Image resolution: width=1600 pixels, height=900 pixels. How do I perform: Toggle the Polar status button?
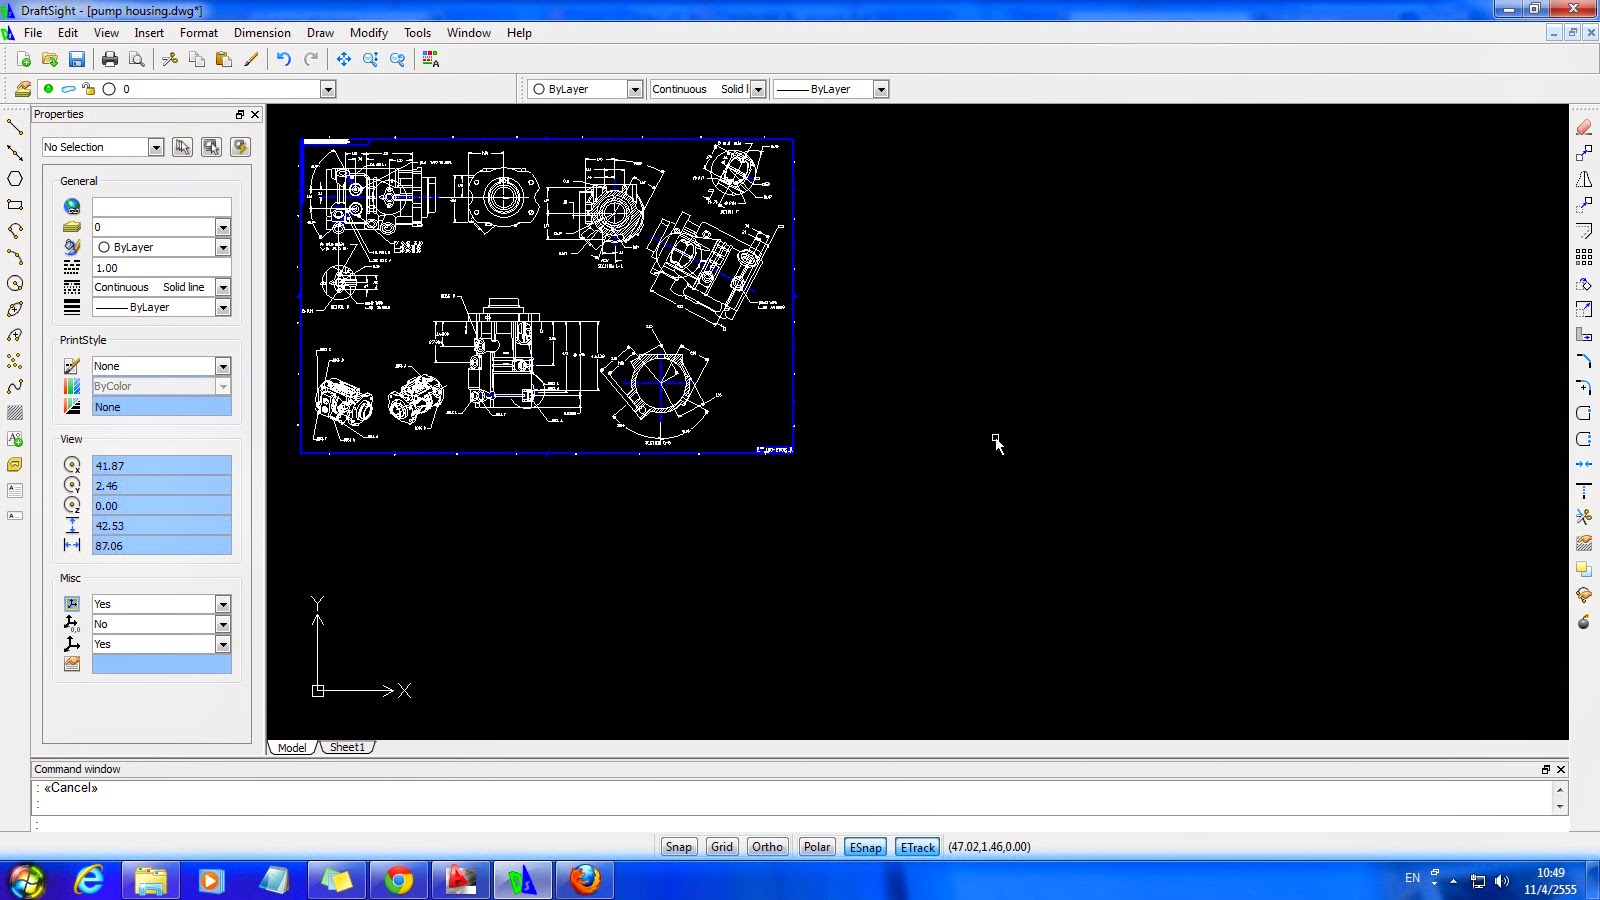[x=817, y=847]
